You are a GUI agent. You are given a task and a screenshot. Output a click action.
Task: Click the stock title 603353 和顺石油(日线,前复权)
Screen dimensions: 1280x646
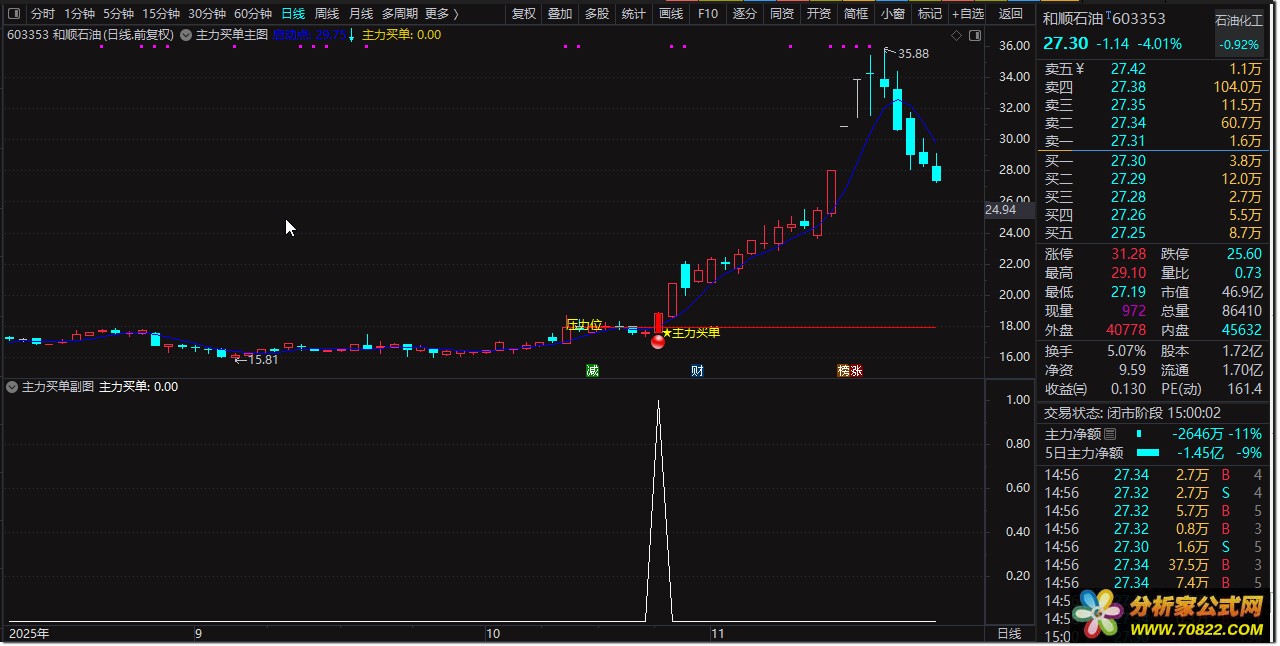click(x=90, y=35)
